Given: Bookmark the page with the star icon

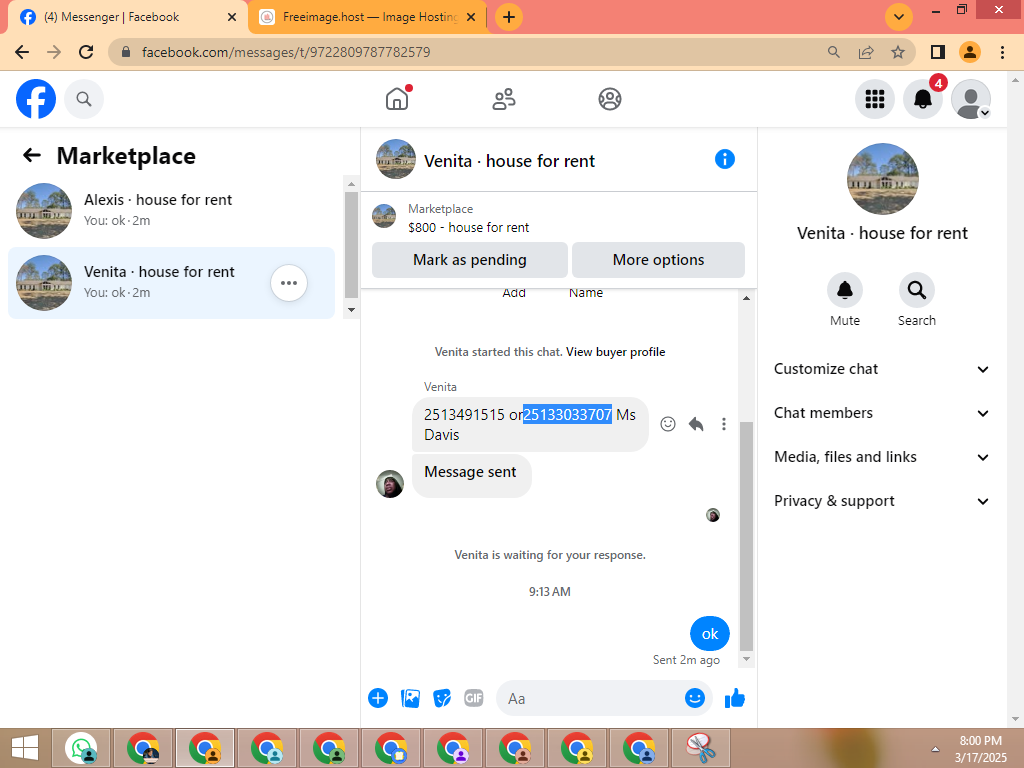Looking at the screenshot, I should pos(898,52).
